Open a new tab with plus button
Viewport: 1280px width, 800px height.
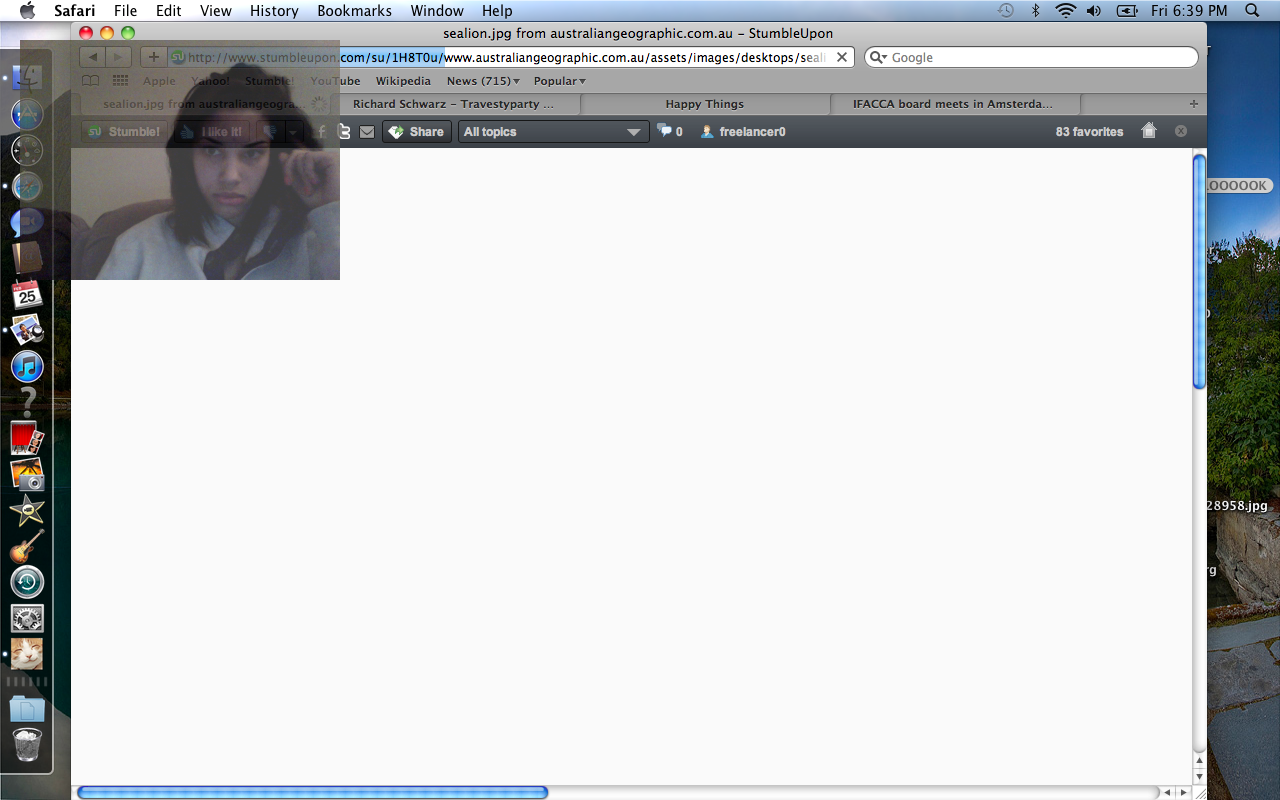pos(1193,104)
